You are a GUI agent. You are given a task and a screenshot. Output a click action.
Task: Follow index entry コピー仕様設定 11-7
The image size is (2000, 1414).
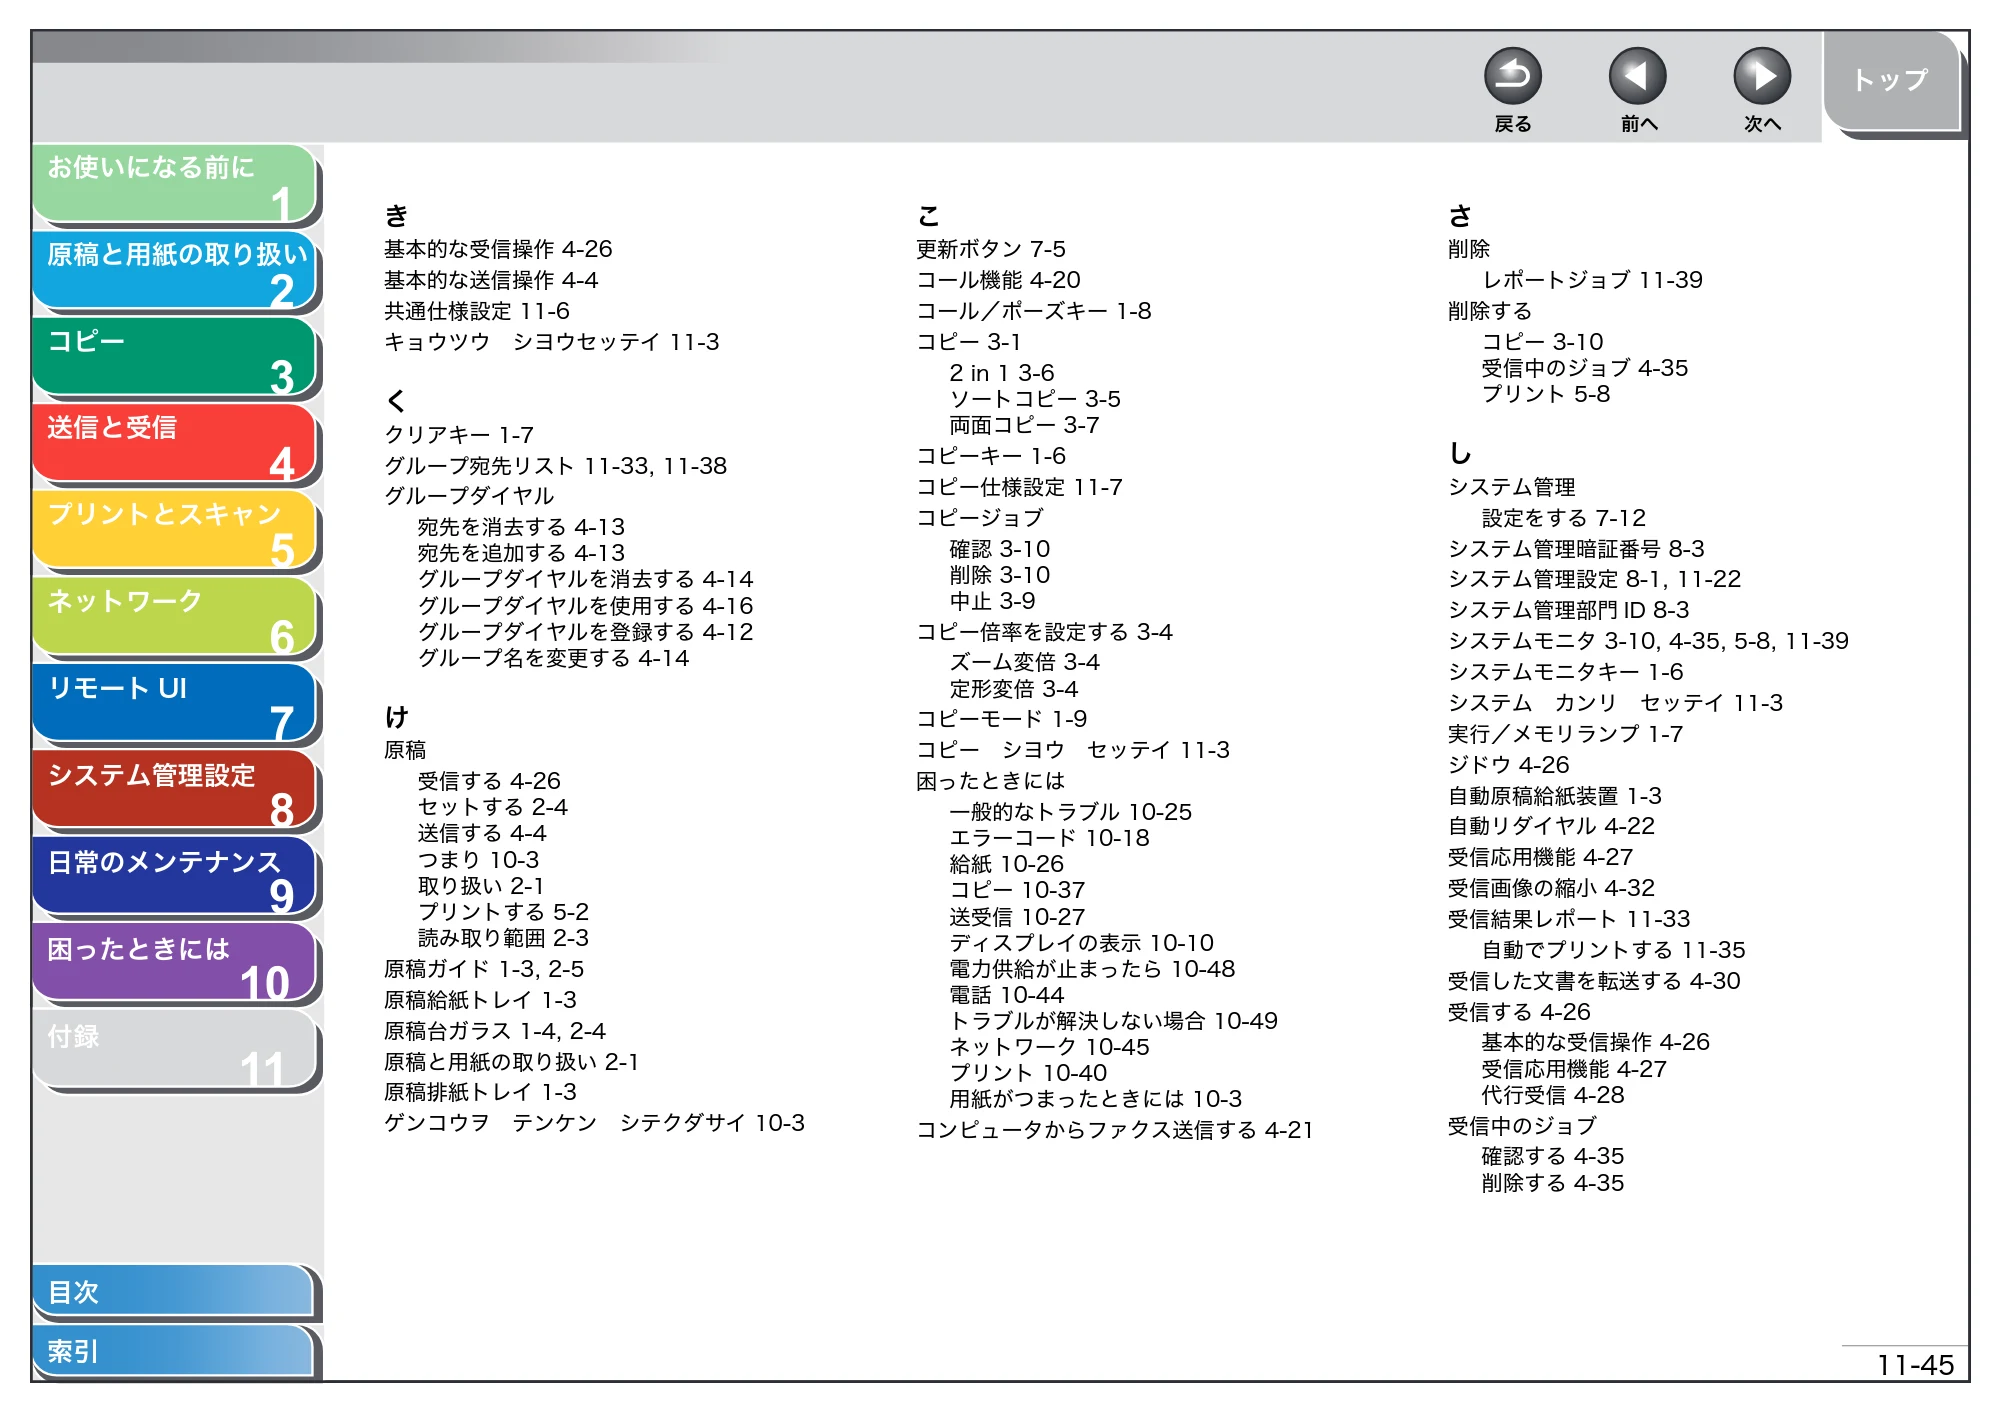(x=1019, y=487)
